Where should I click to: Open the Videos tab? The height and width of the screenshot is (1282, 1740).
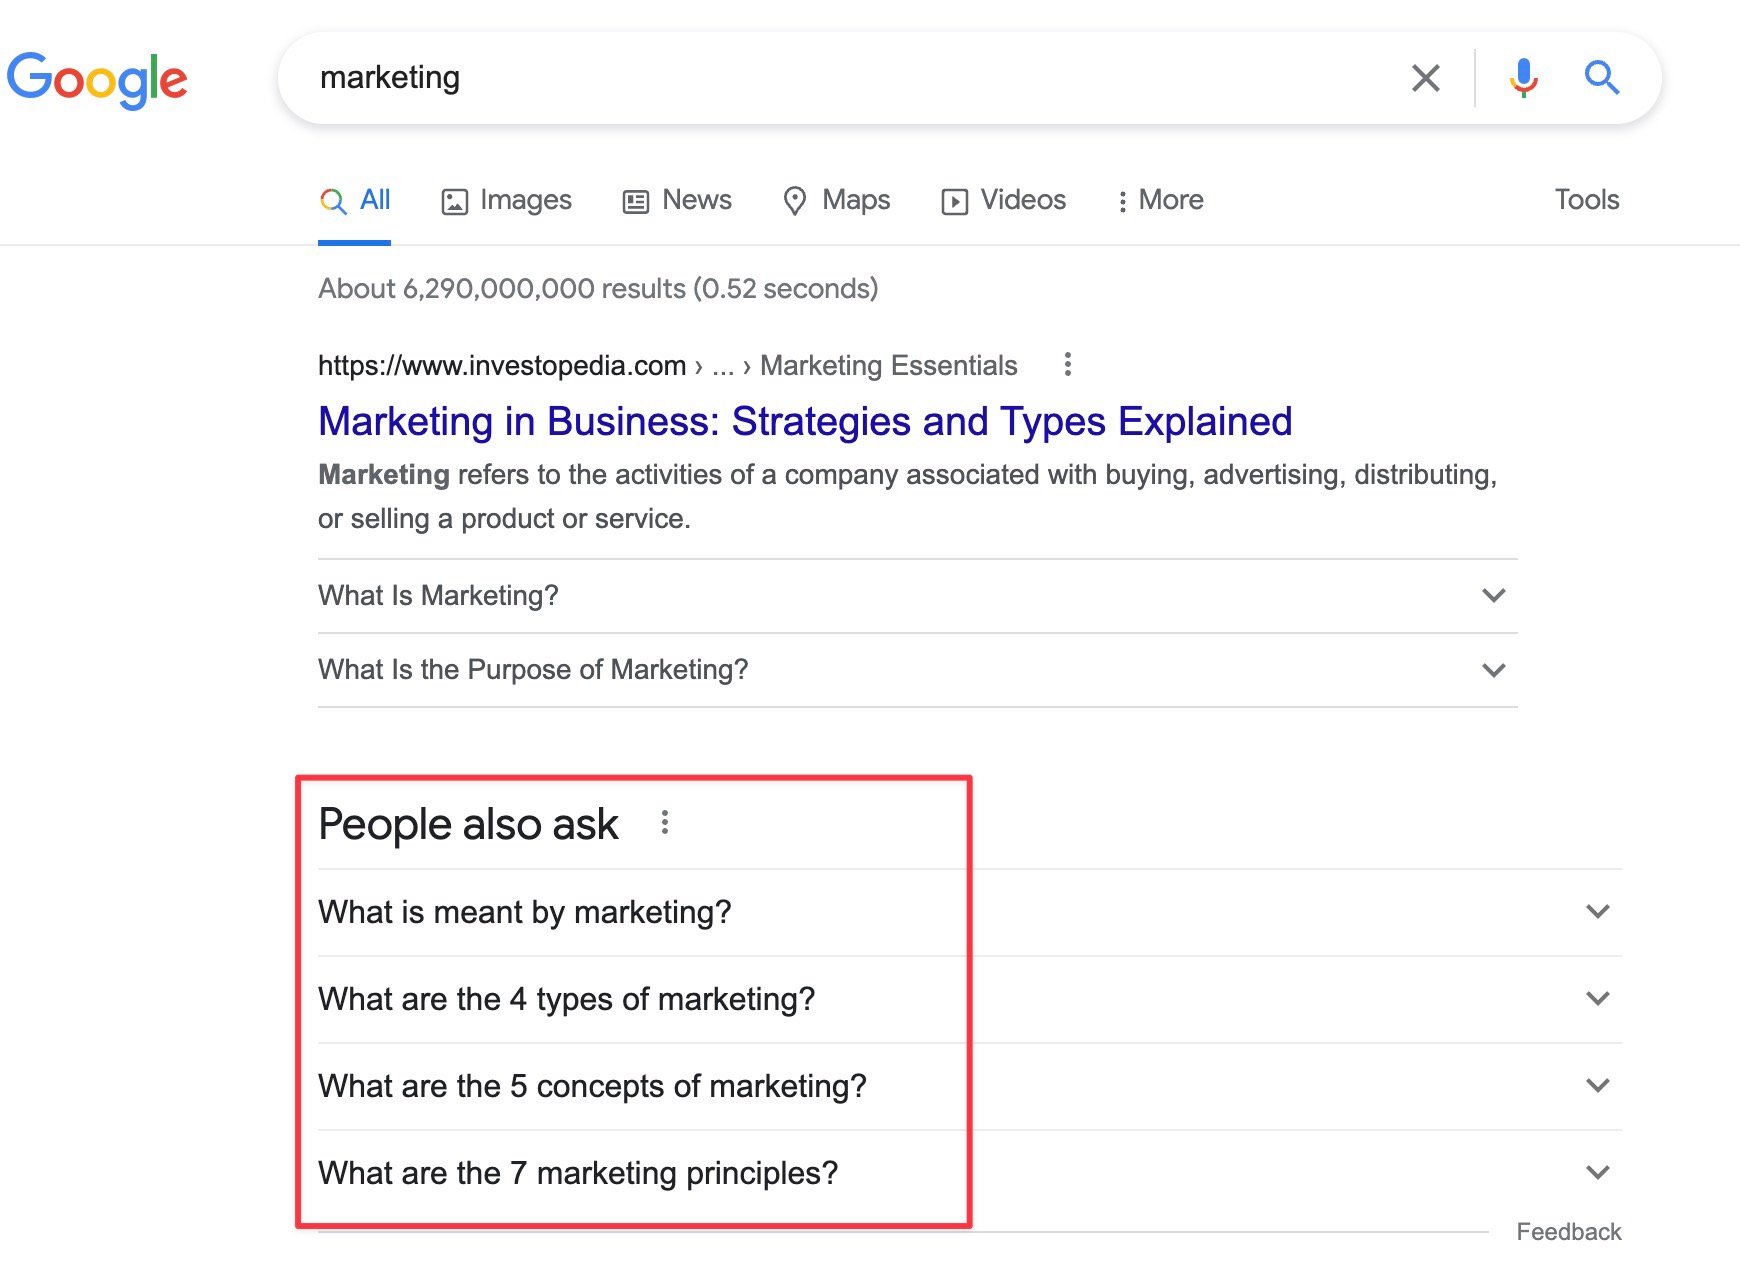pyautogui.click(x=1003, y=200)
